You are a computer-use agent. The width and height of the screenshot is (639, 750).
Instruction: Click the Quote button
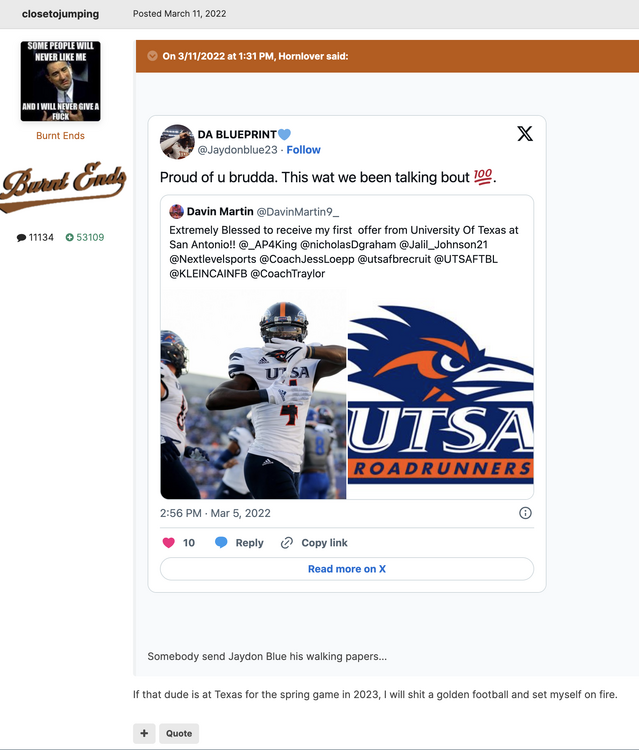click(x=179, y=733)
